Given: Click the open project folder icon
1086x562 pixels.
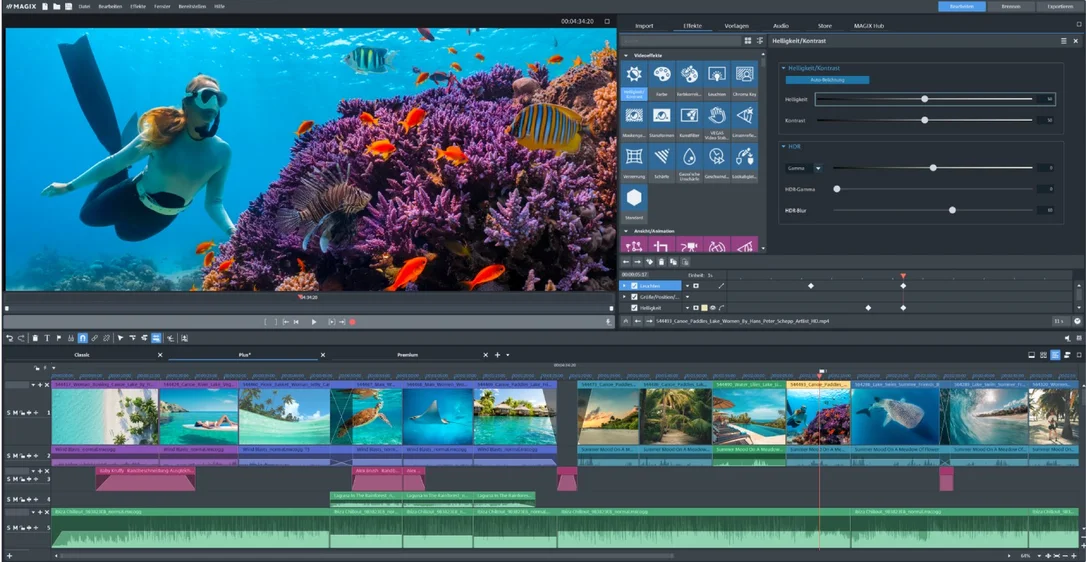Looking at the screenshot, I should (57, 6).
